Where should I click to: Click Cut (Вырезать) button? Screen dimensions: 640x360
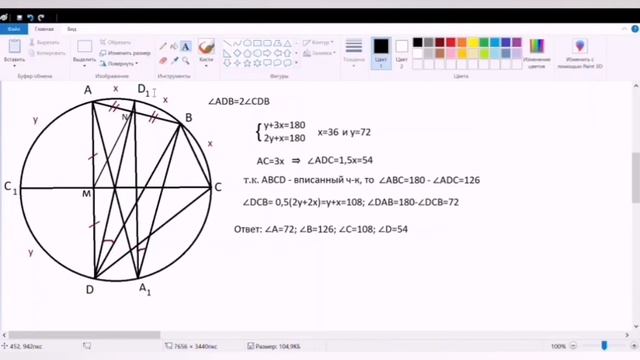[44, 42]
